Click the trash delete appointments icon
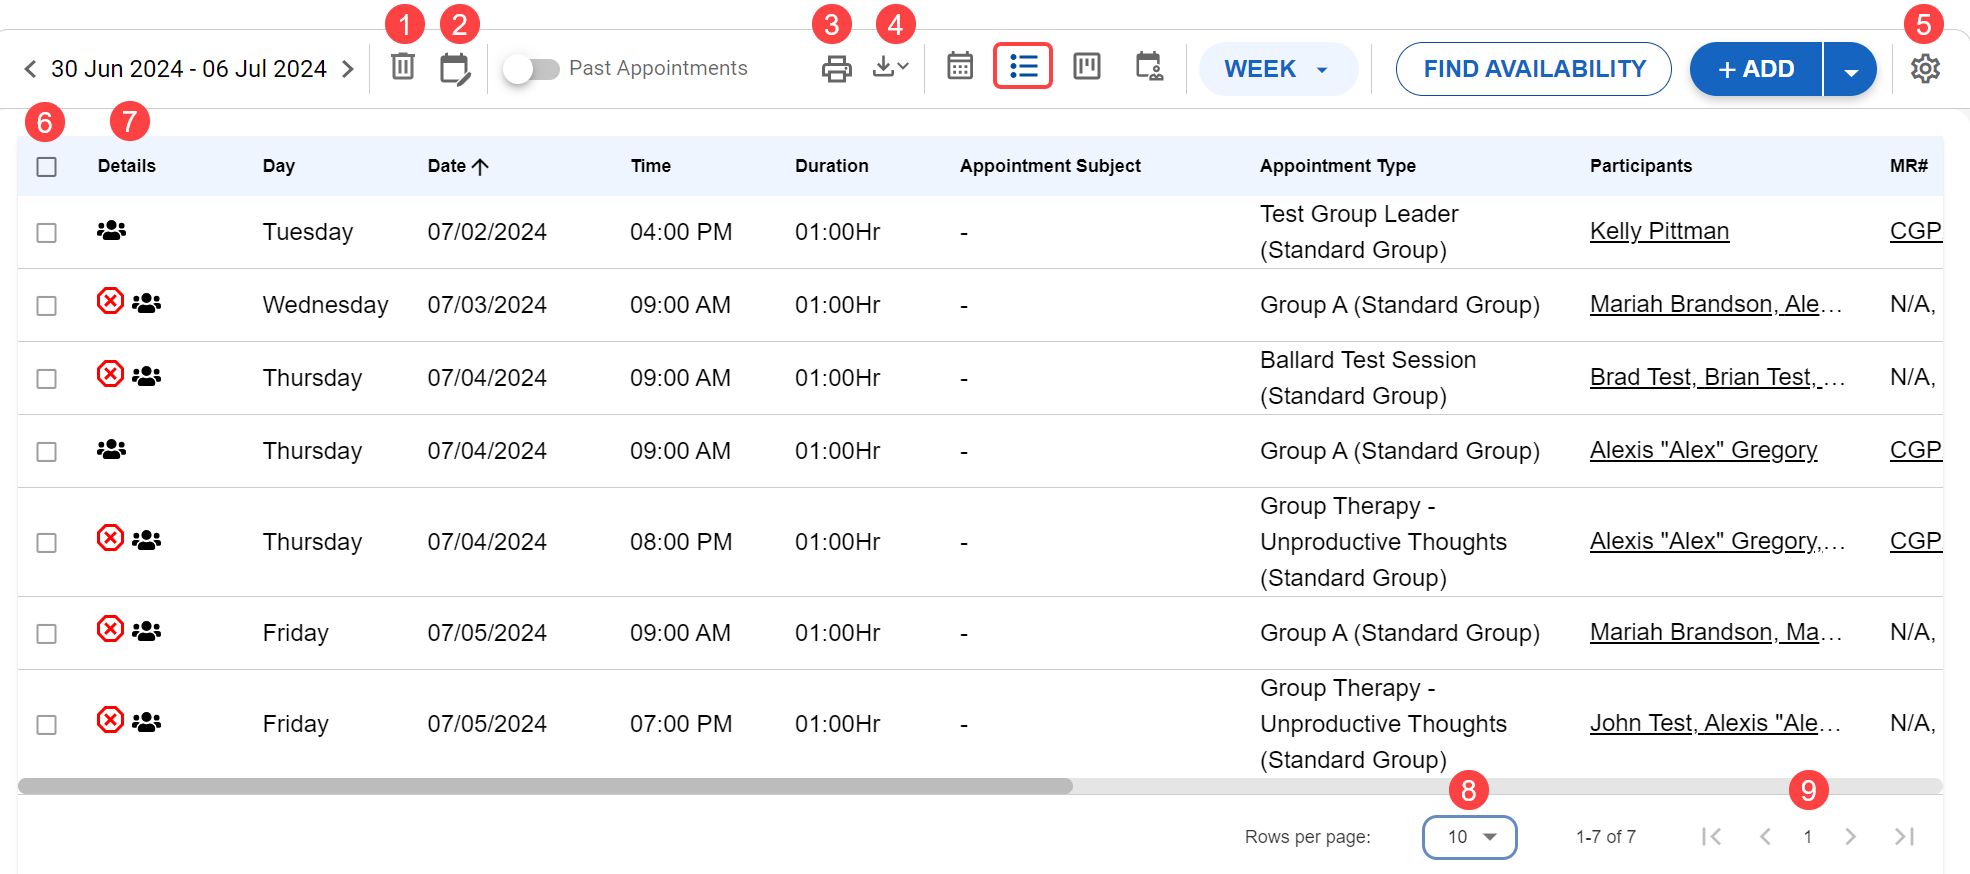This screenshot has width=1970, height=874. tap(402, 67)
